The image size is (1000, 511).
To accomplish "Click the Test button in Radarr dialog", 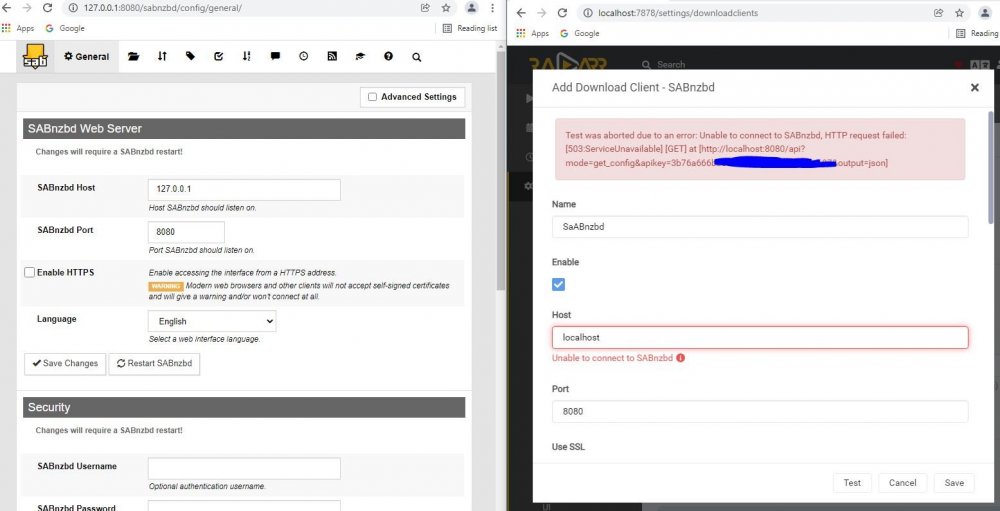I will click(x=852, y=483).
